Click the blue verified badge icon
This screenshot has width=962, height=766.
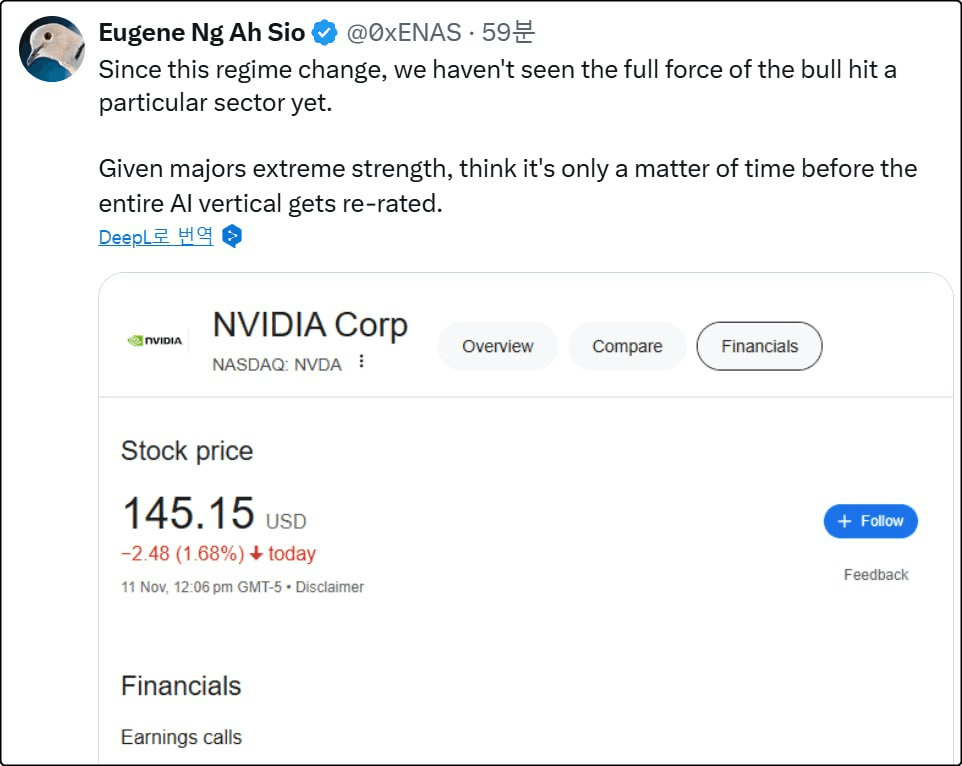325,33
